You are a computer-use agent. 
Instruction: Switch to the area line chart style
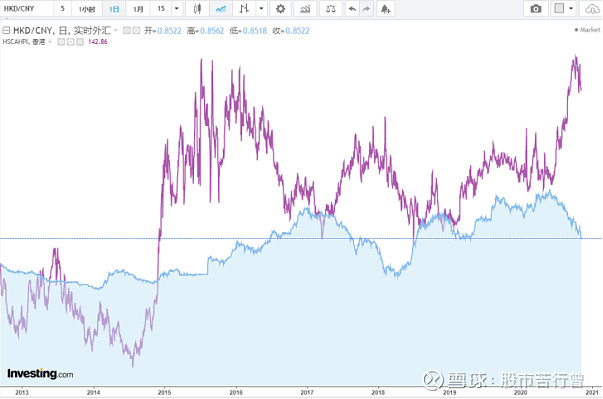pos(221,8)
